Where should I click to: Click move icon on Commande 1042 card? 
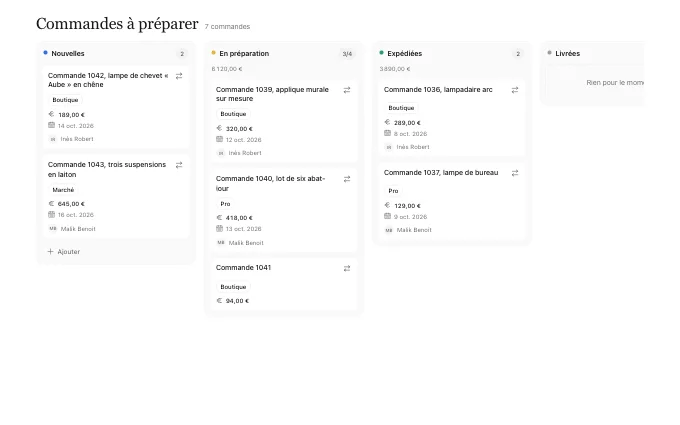tap(179, 76)
